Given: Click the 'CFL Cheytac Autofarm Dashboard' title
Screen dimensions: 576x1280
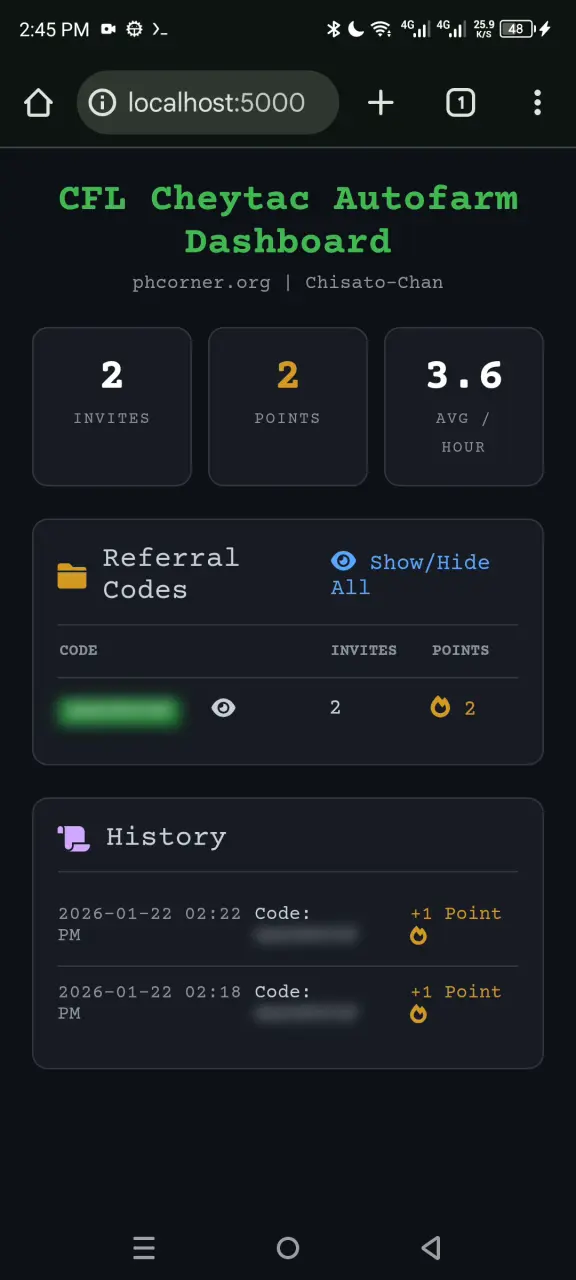Looking at the screenshot, I should pyautogui.click(x=288, y=219).
